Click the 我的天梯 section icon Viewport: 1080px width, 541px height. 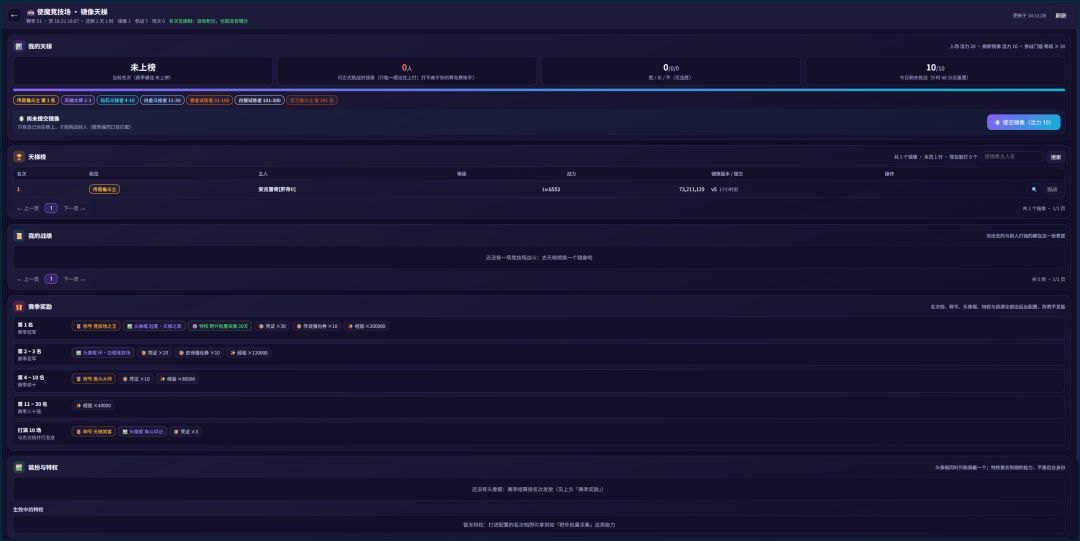coord(19,46)
